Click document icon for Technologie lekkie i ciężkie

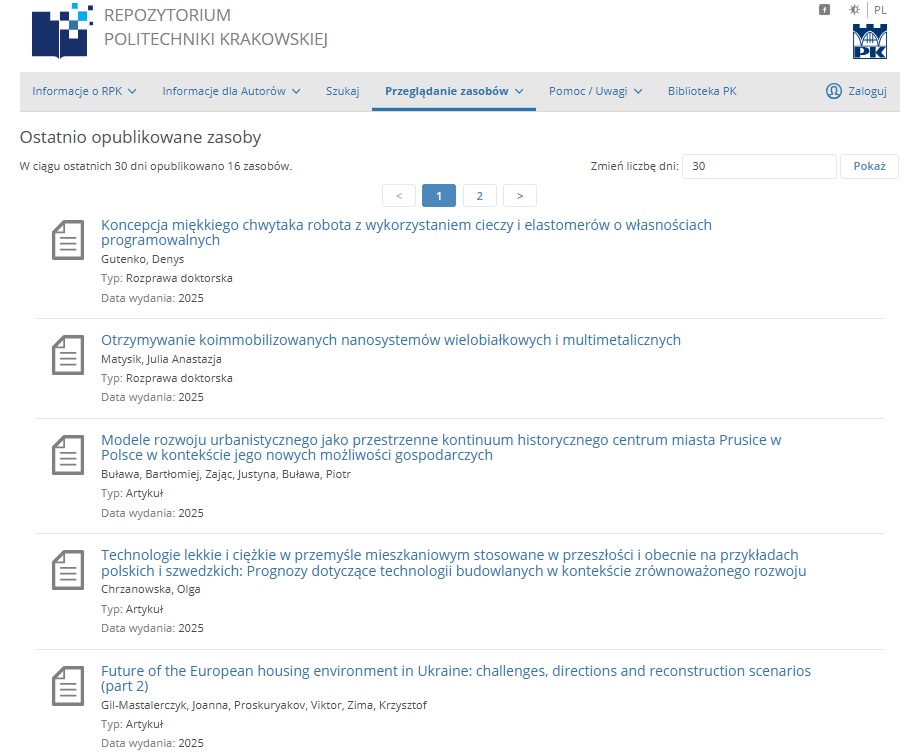coord(68,571)
